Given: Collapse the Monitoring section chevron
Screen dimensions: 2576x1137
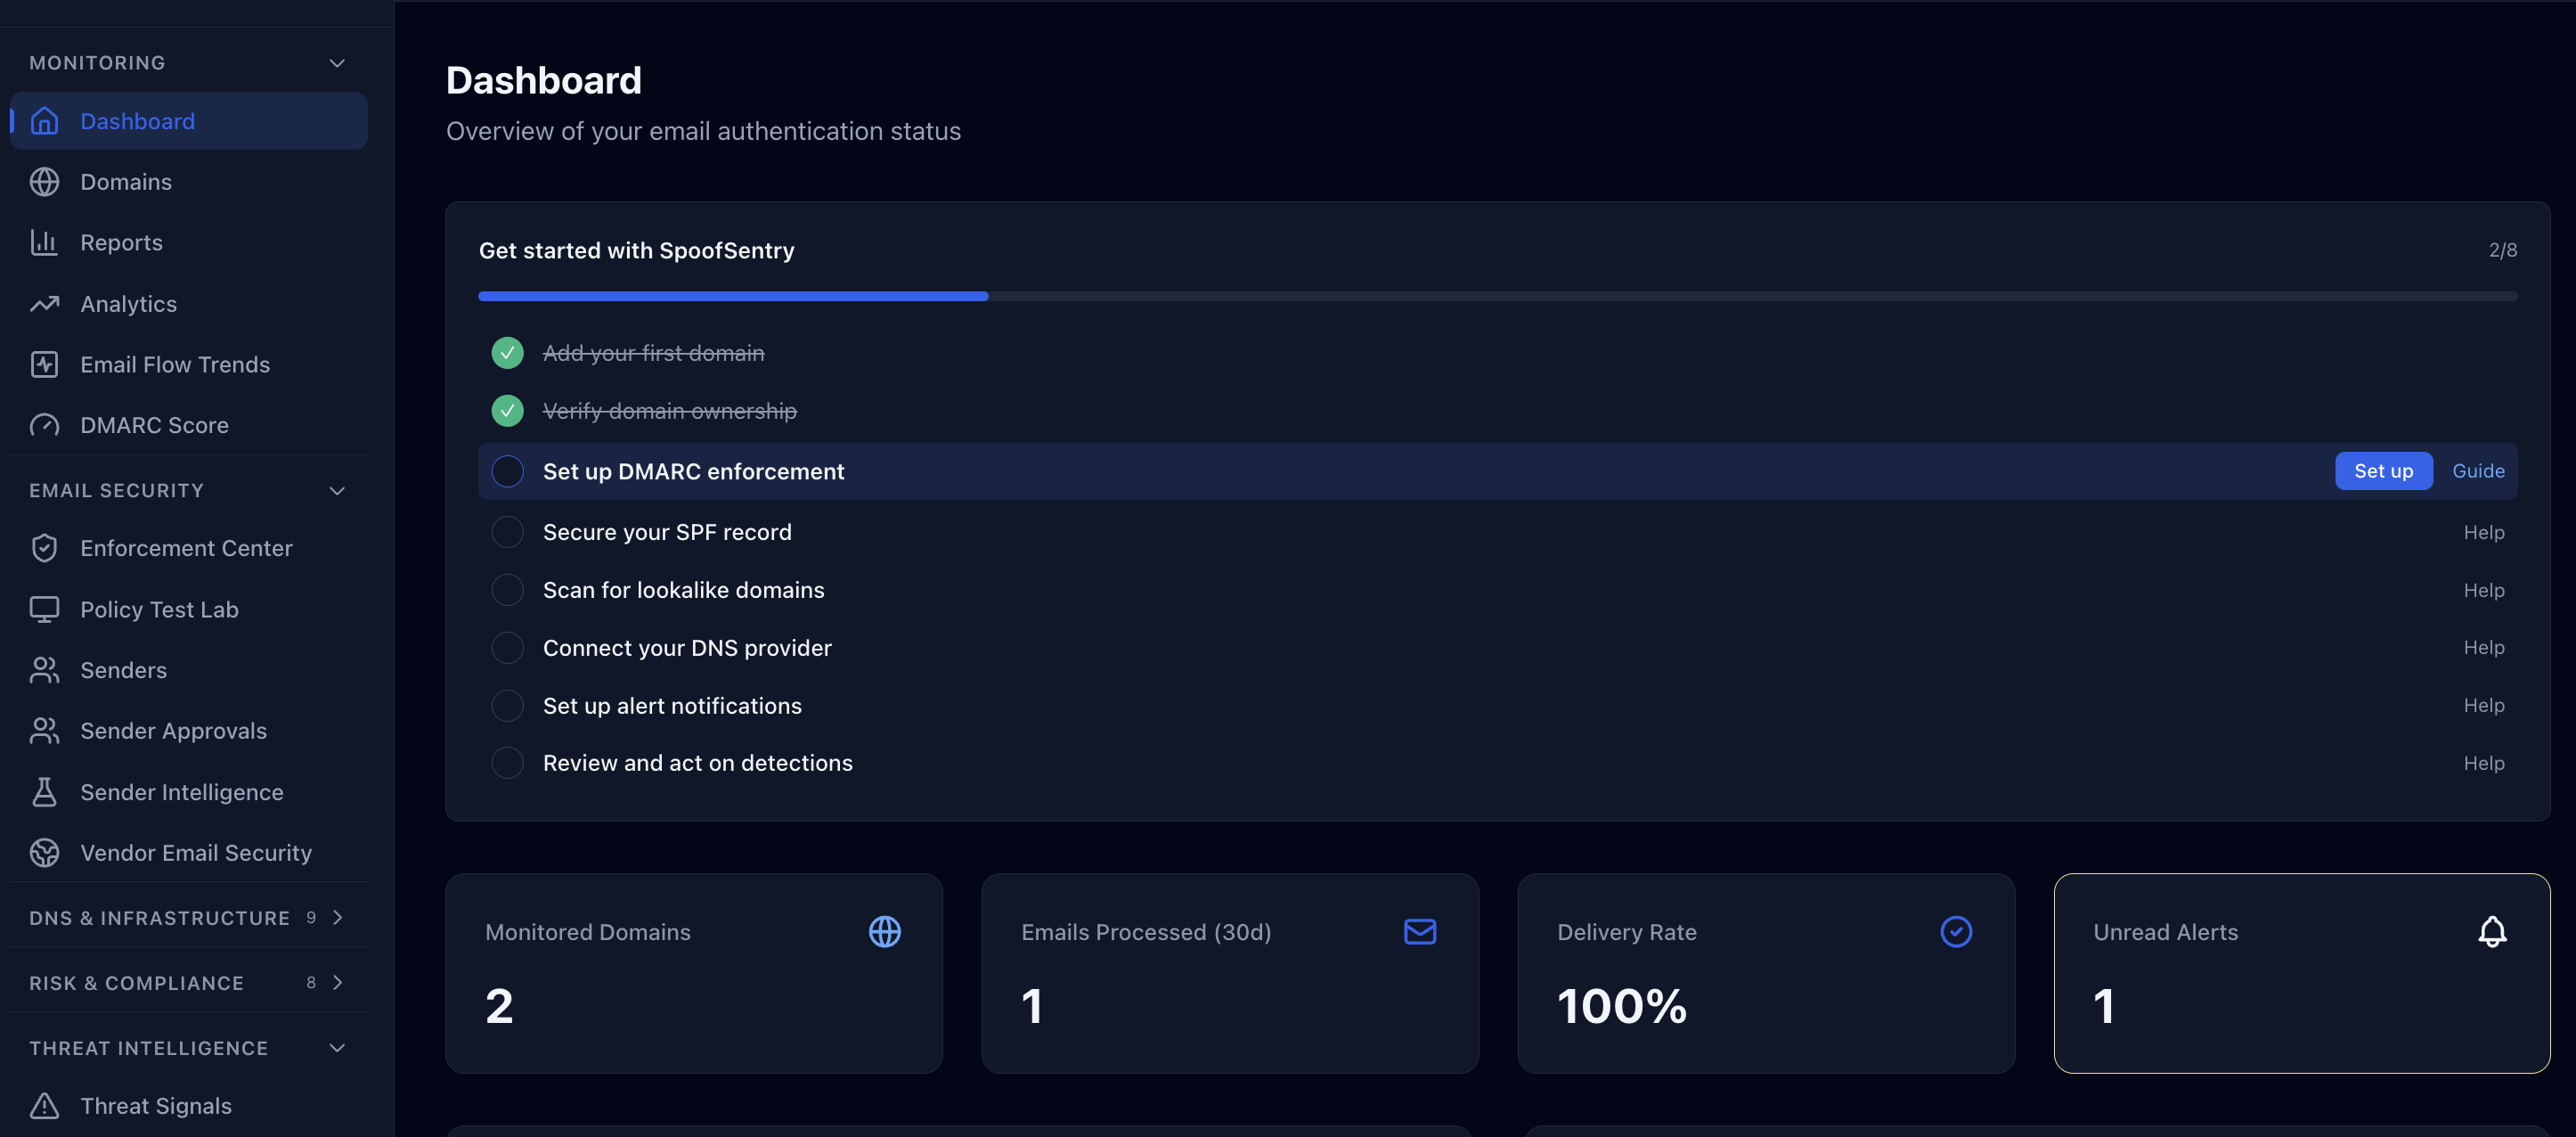Looking at the screenshot, I should point(337,63).
